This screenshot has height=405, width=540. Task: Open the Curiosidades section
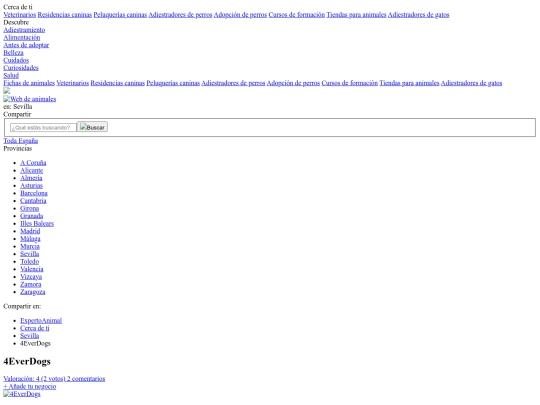click(21, 68)
